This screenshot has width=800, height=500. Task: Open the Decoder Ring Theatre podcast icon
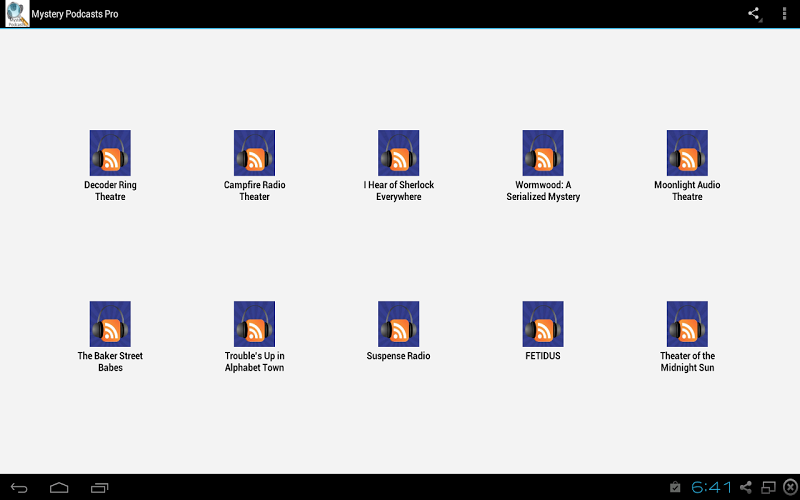(110, 153)
